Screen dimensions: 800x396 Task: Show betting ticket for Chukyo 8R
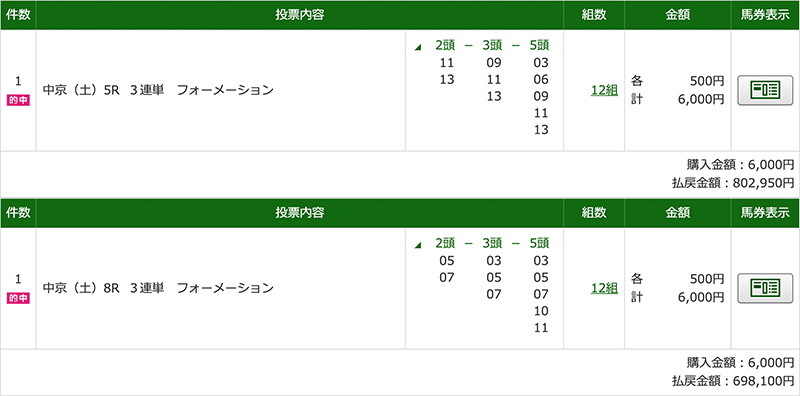point(765,288)
